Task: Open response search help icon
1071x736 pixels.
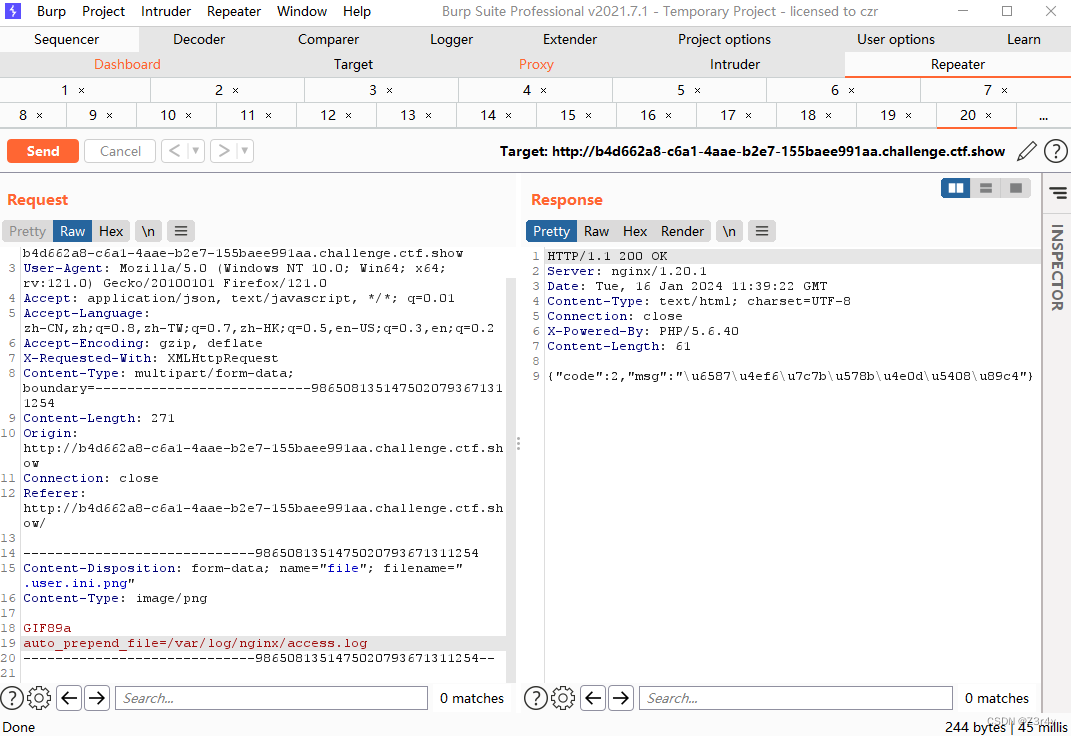Action: (x=536, y=698)
